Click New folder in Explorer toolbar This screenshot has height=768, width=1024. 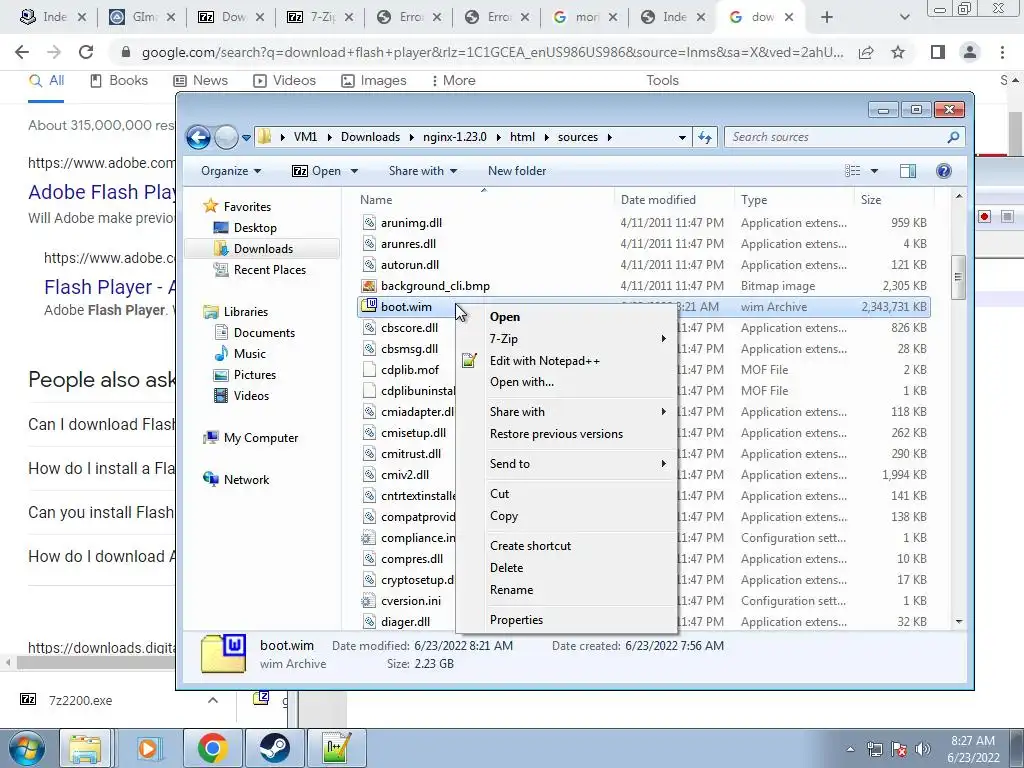[517, 171]
